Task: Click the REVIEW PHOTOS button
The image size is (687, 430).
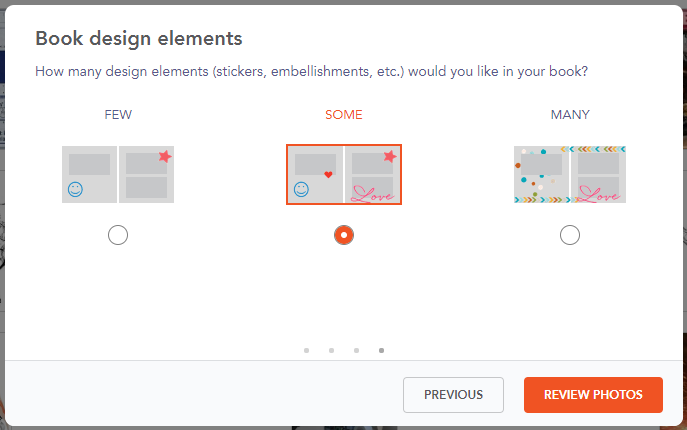Action: point(593,395)
